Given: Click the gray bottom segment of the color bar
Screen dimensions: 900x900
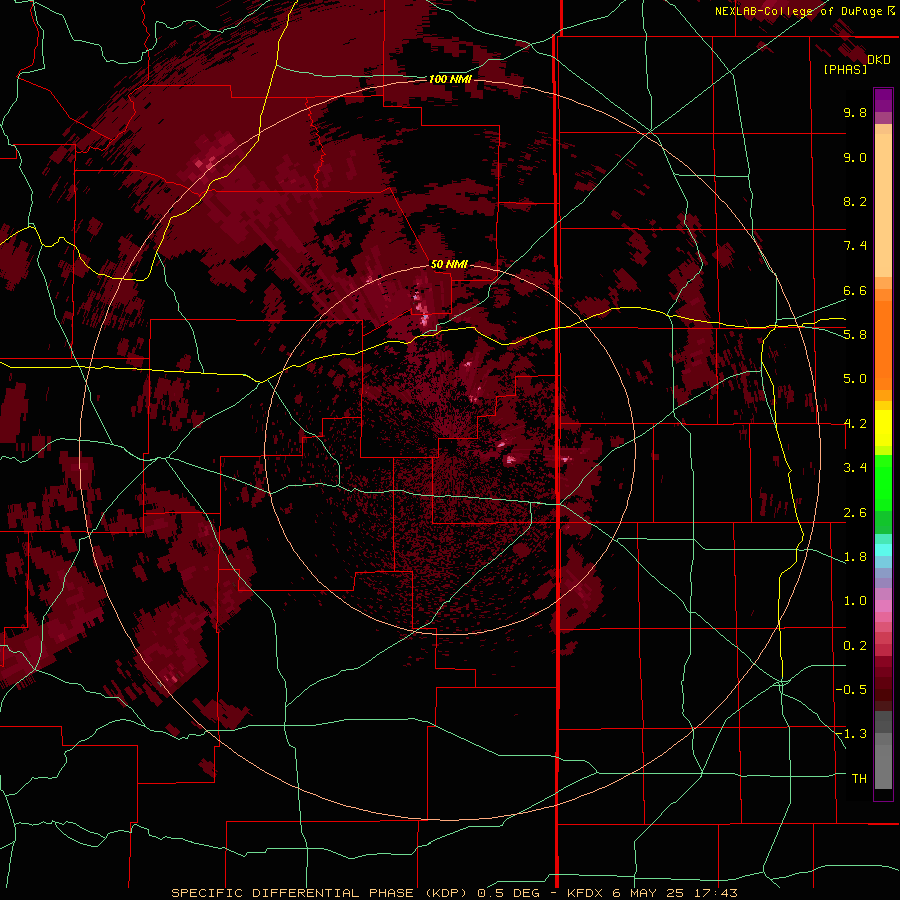Looking at the screenshot, I should [883, 762].
